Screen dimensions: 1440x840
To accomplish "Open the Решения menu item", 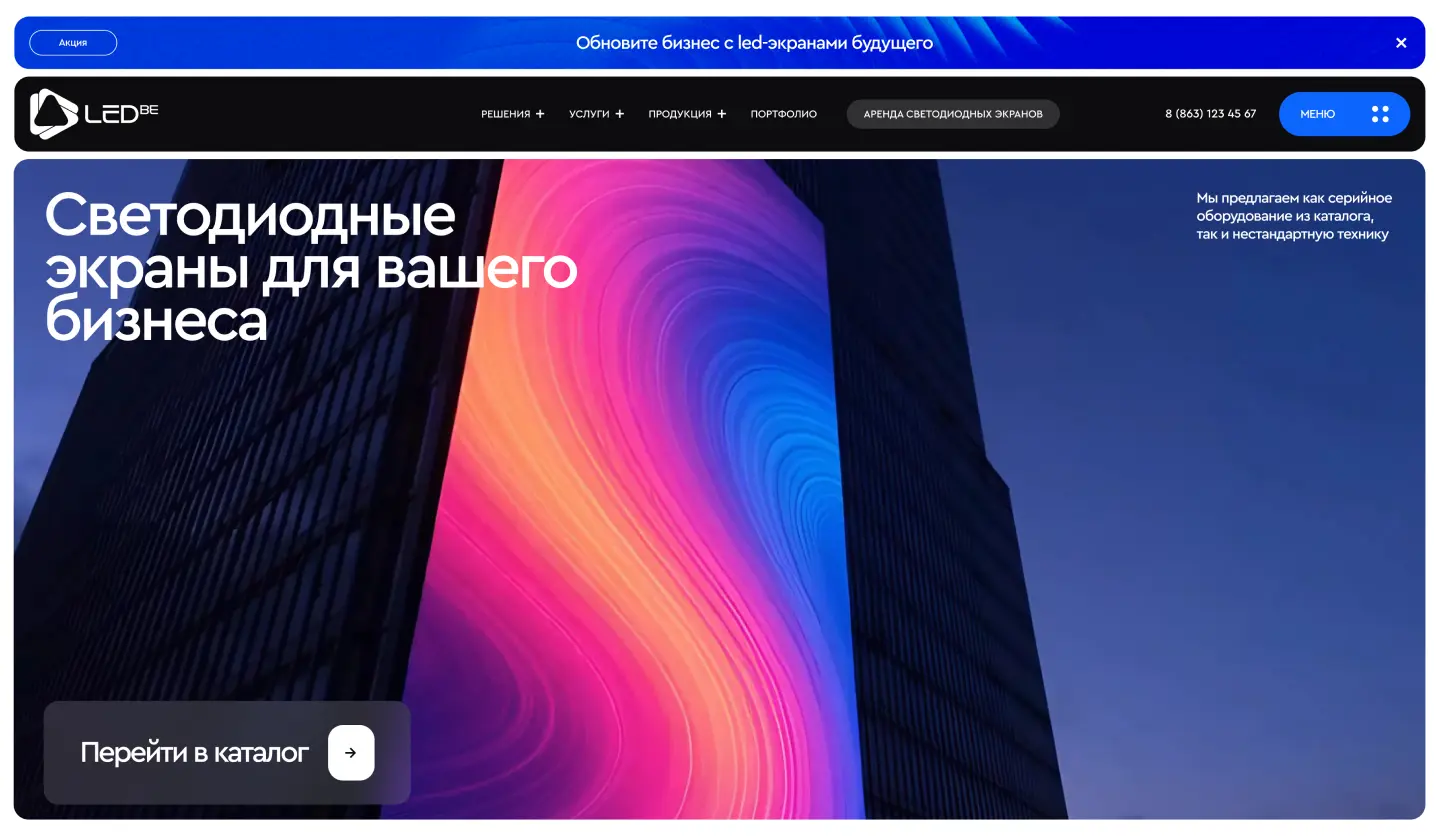I will [506, 114].
